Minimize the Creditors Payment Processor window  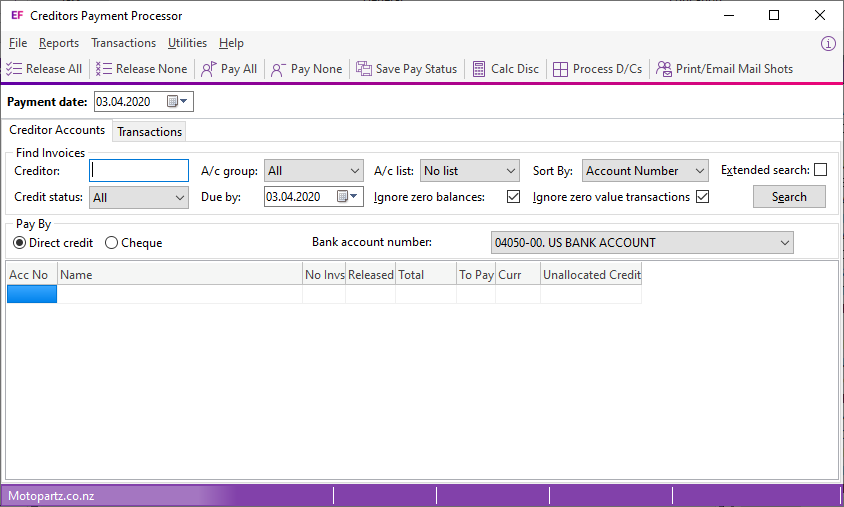click(x=729, y=15)
